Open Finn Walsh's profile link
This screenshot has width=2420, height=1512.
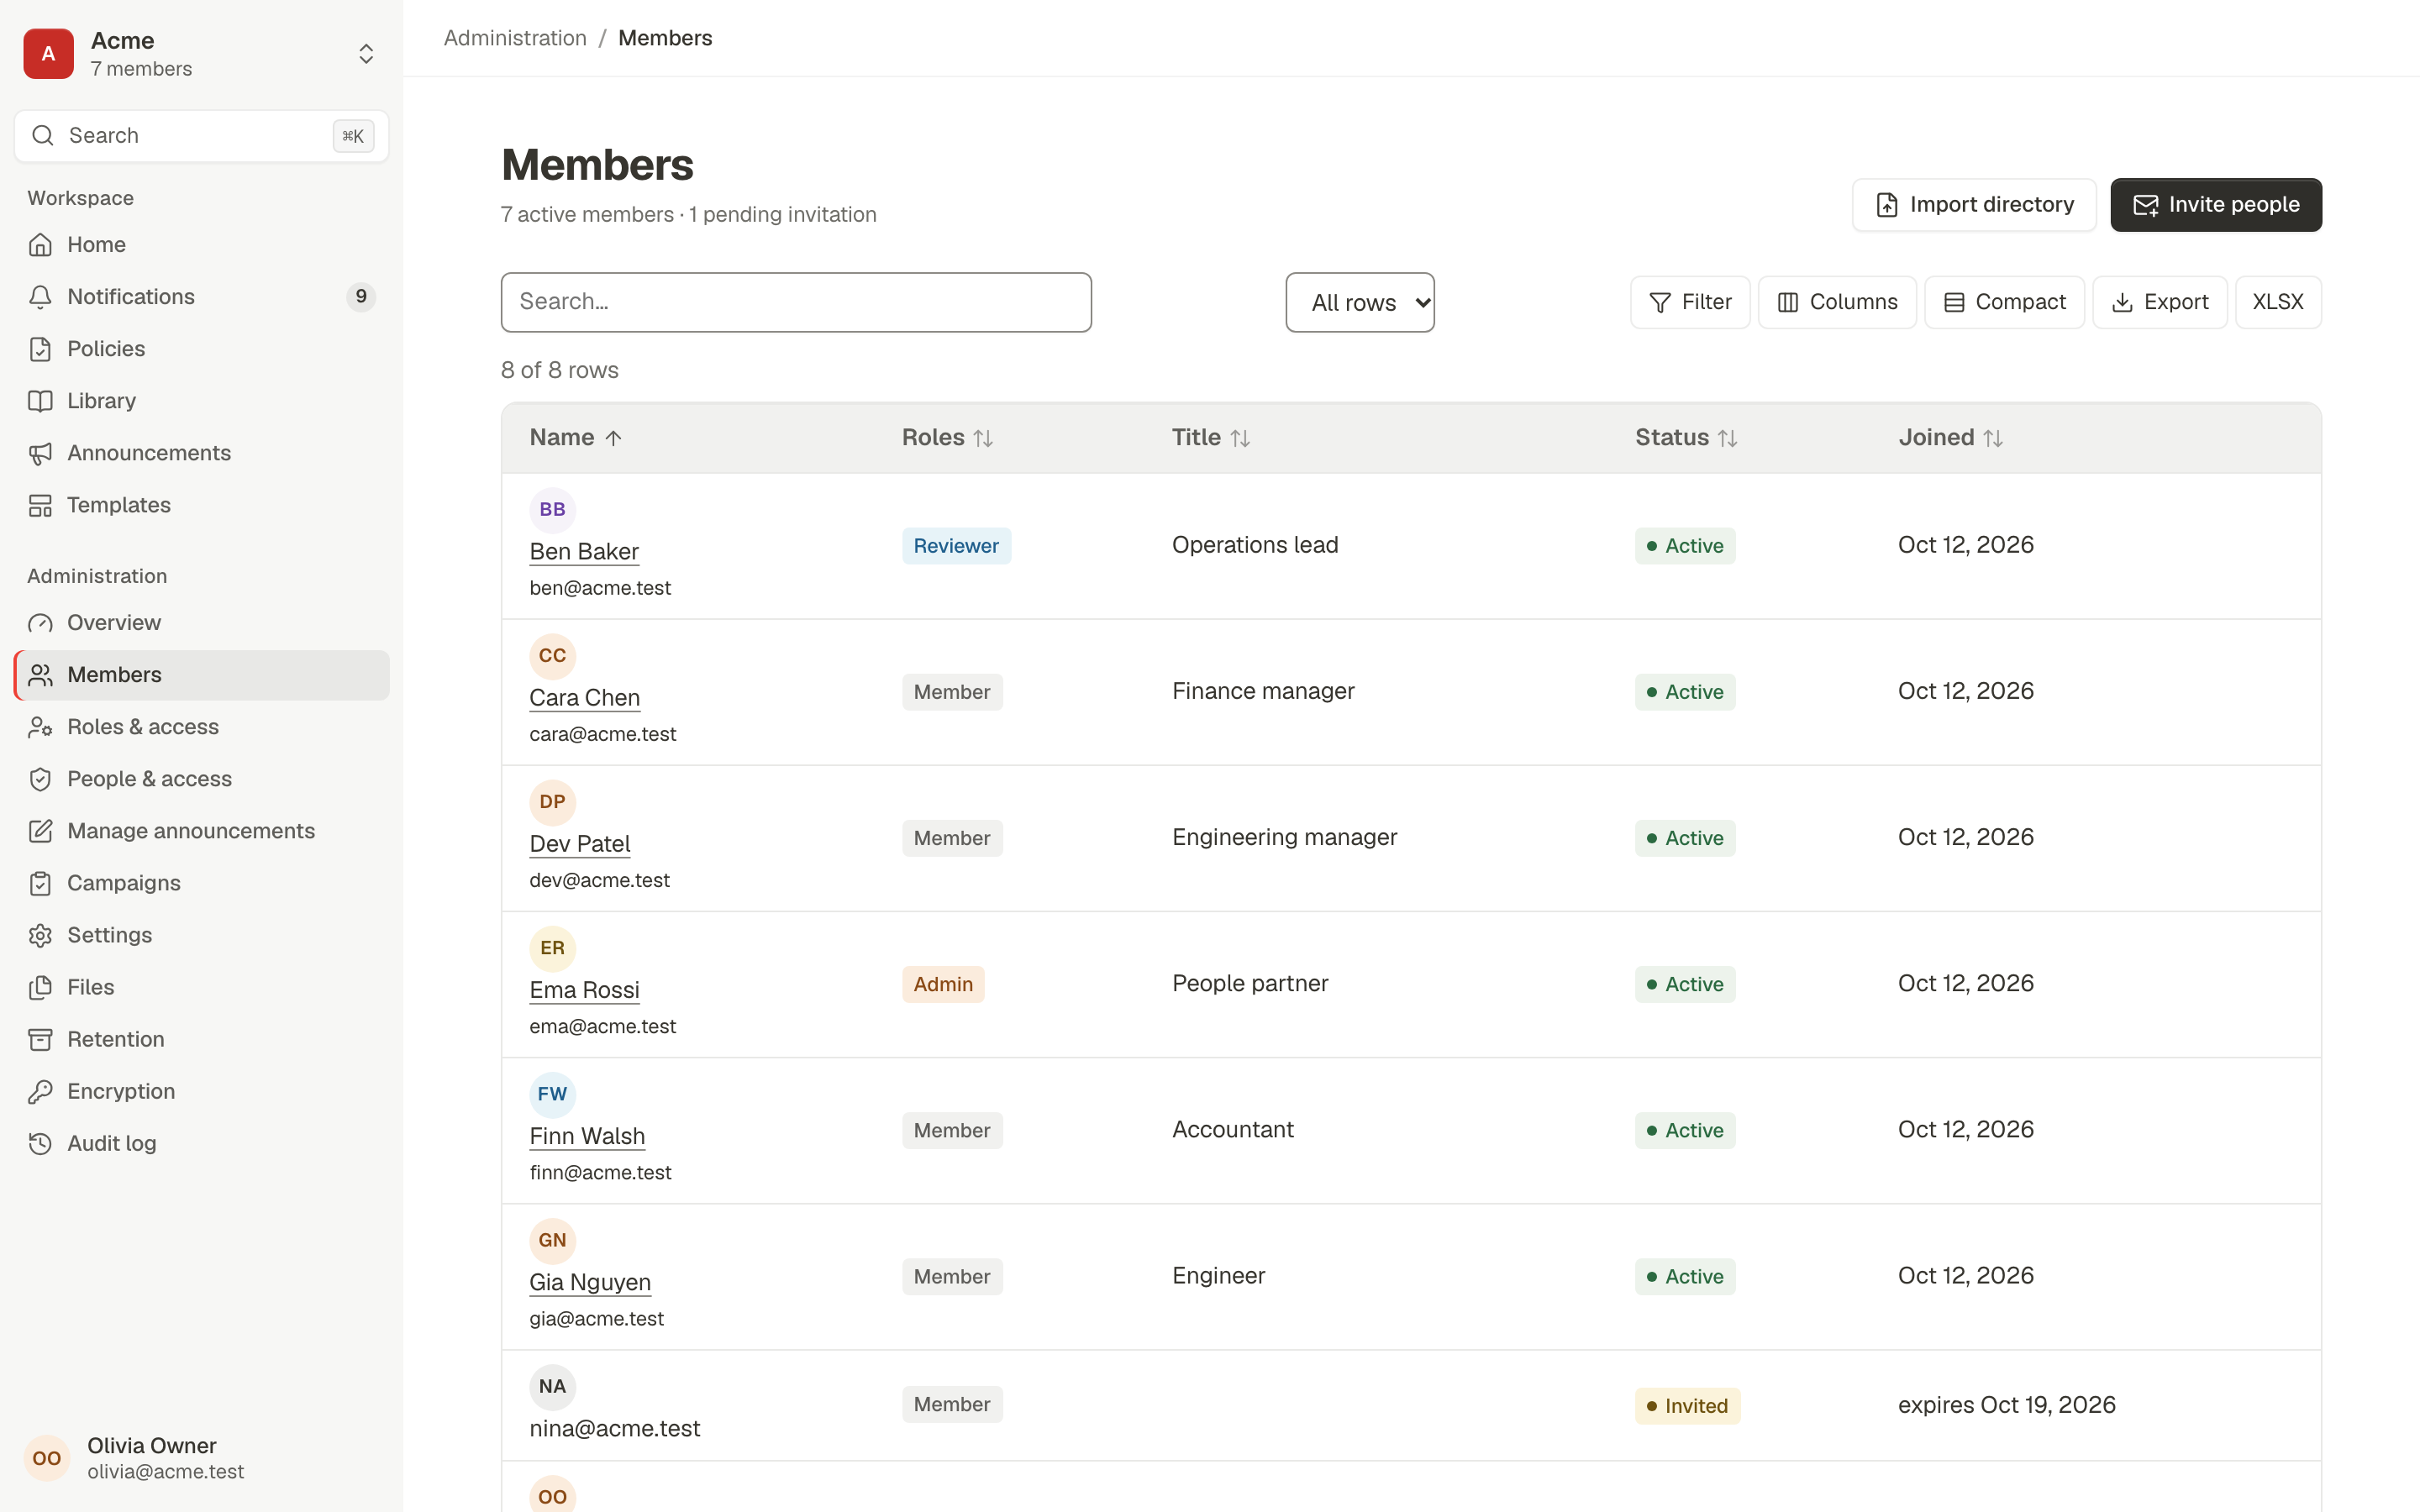coord(587,1136)
